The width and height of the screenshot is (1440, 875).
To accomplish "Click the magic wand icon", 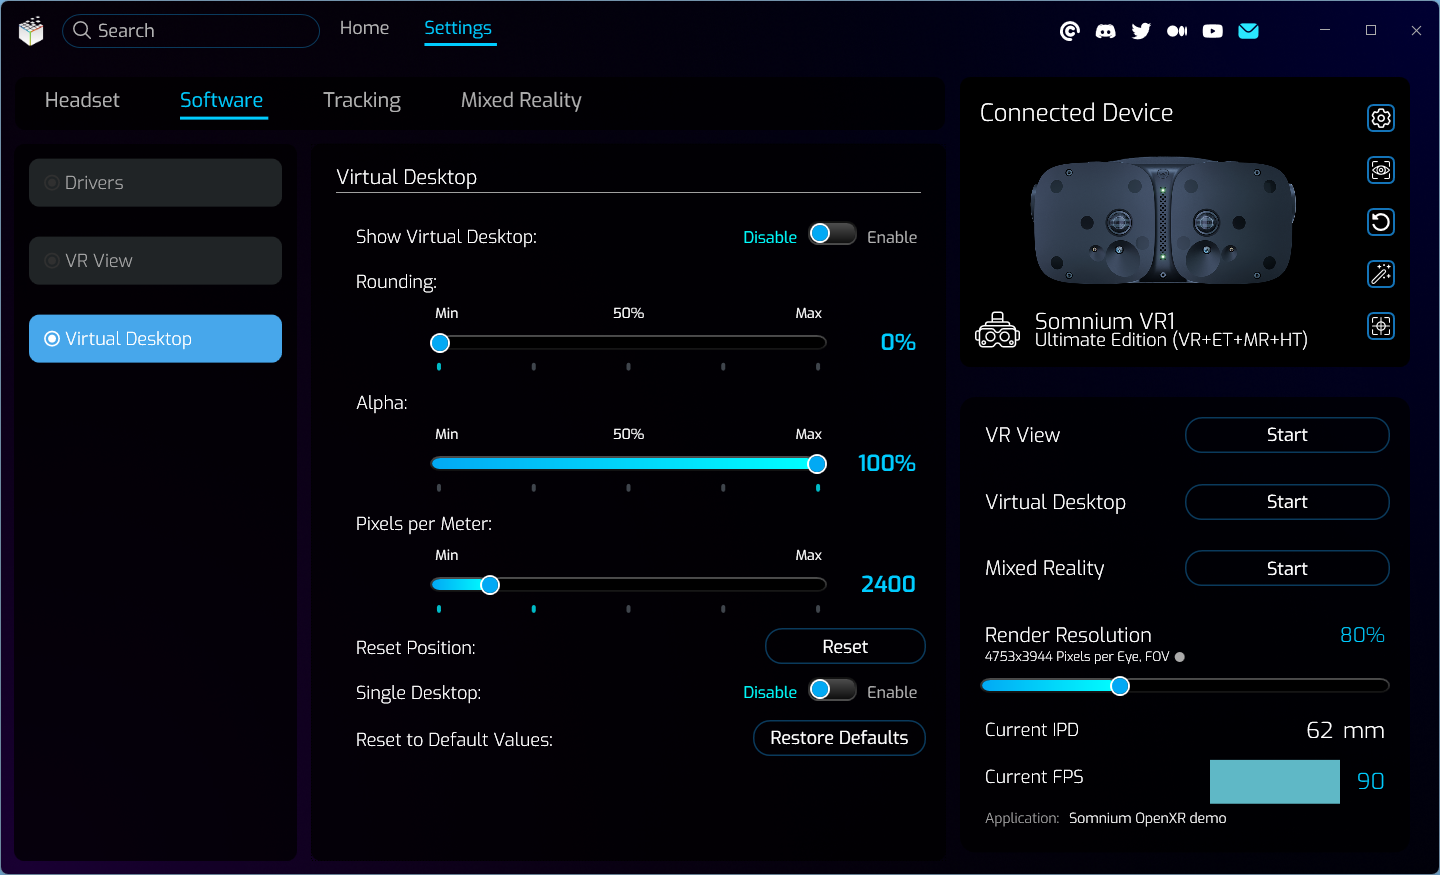I will coord(1381,274).
